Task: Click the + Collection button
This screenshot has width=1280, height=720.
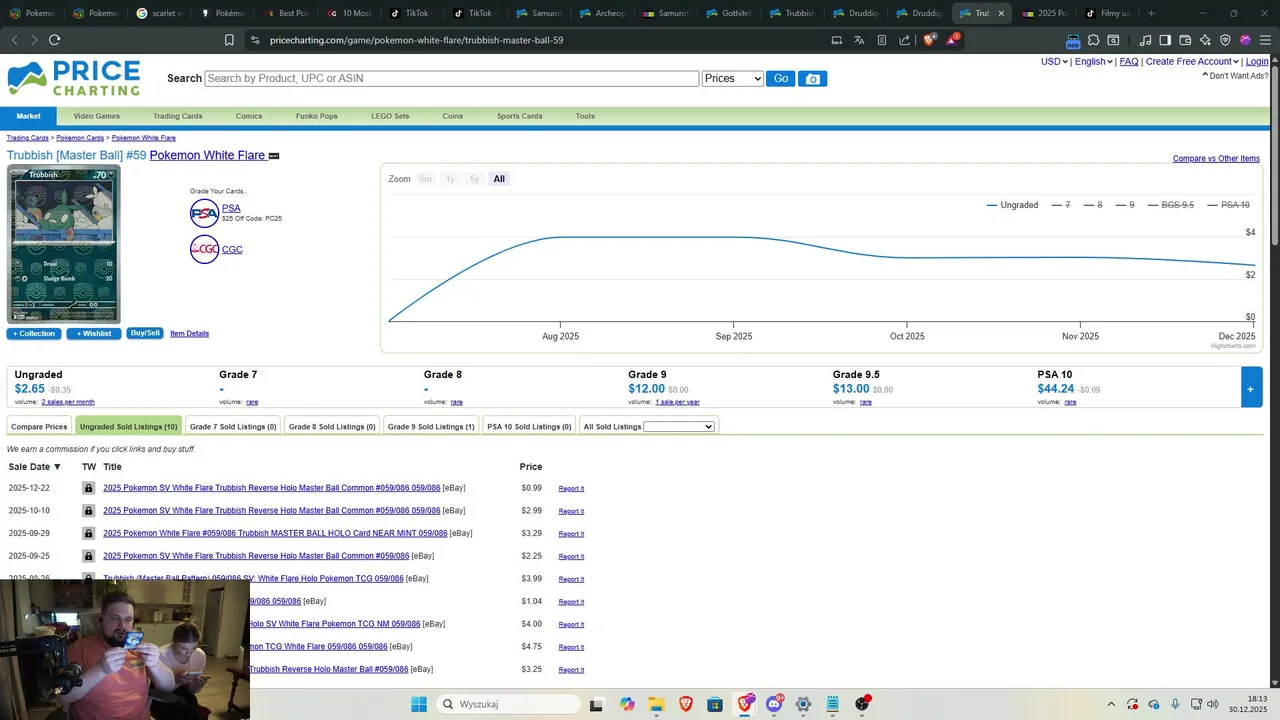Action: pyautogui.click(x=34, y=334)
